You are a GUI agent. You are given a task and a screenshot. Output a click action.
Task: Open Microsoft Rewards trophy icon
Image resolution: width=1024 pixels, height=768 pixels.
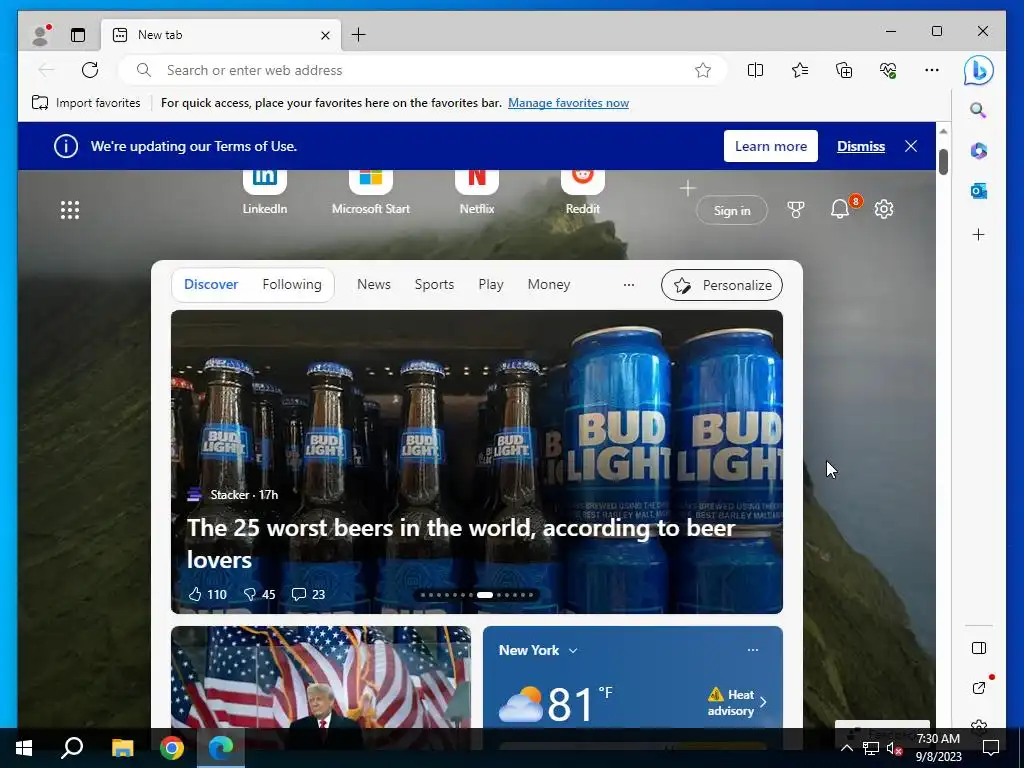point(795,210)
